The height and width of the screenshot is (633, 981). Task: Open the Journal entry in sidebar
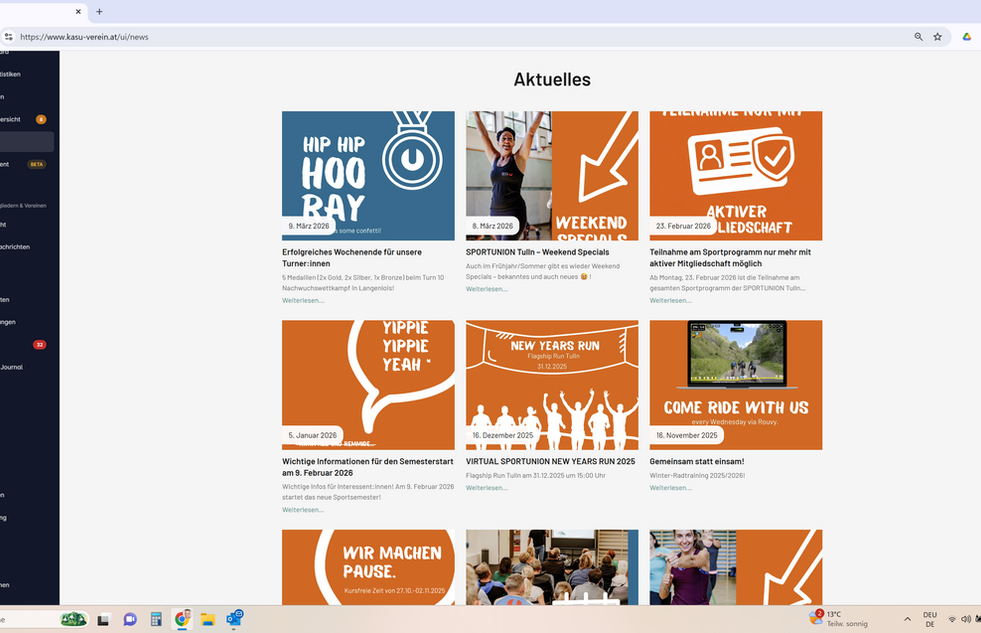(x=12, y=367)
